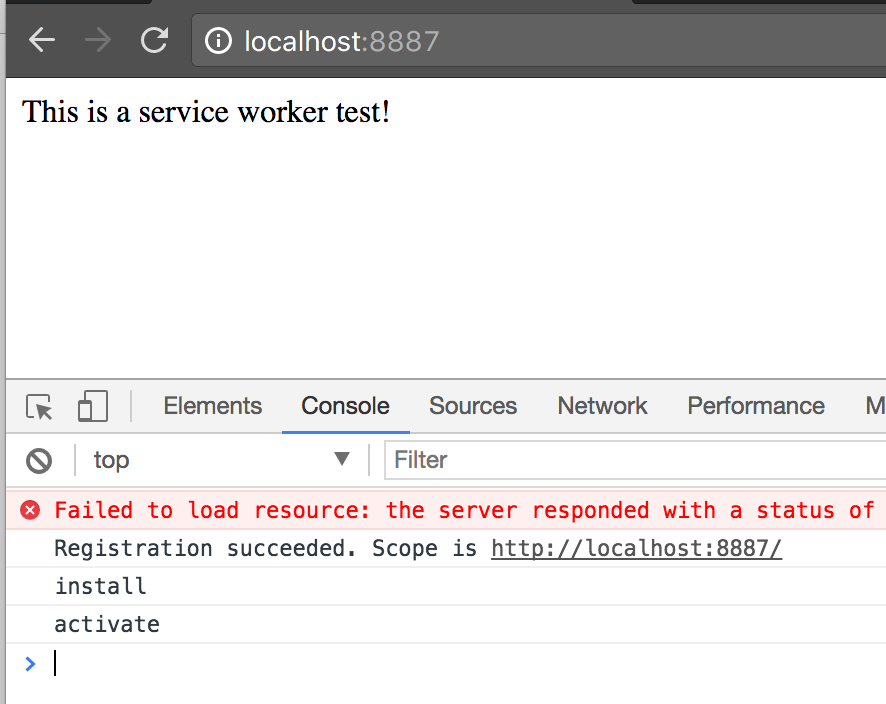Open the top context dropdown
This screenshot has height=704, width=886.
tap(222, 460)
